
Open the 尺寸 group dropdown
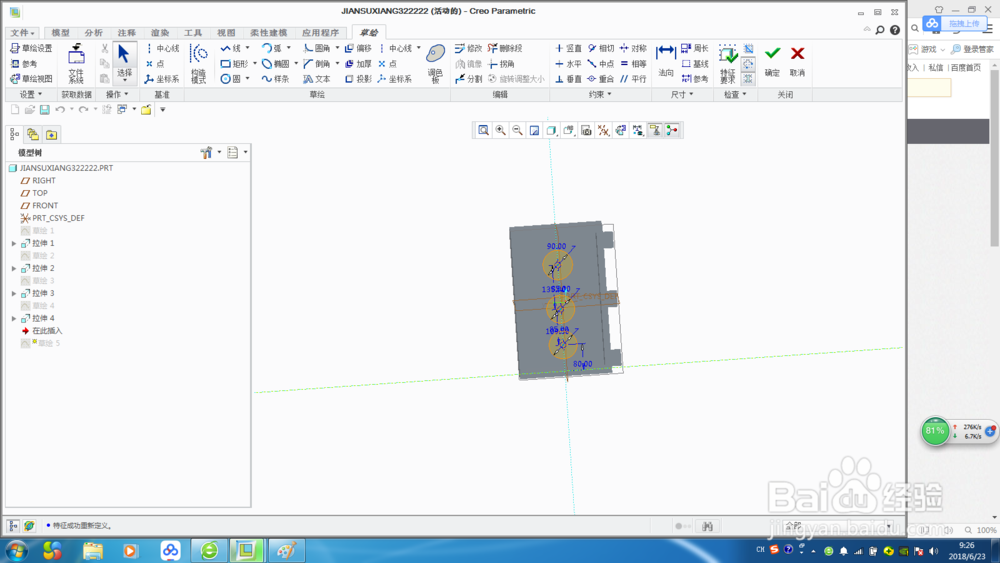[x=682, y=94]
